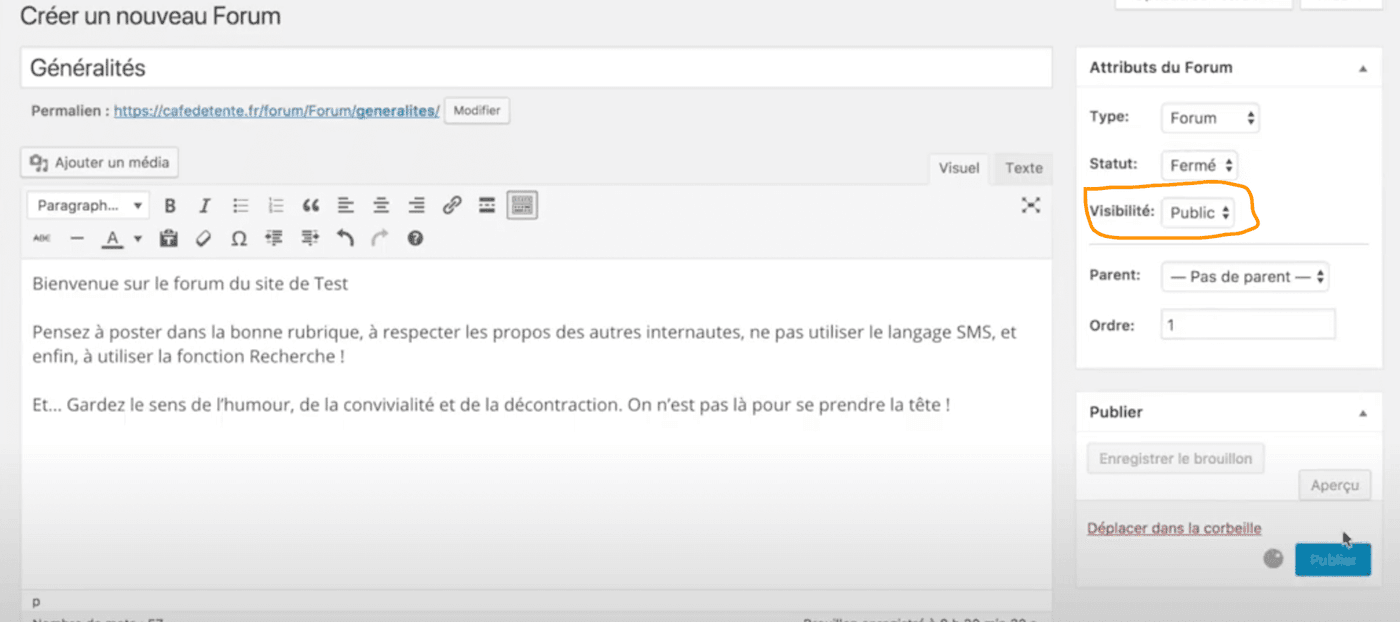Insert a blockquote
This screenshot has width=1400, height=622.
tap(311, 206)
